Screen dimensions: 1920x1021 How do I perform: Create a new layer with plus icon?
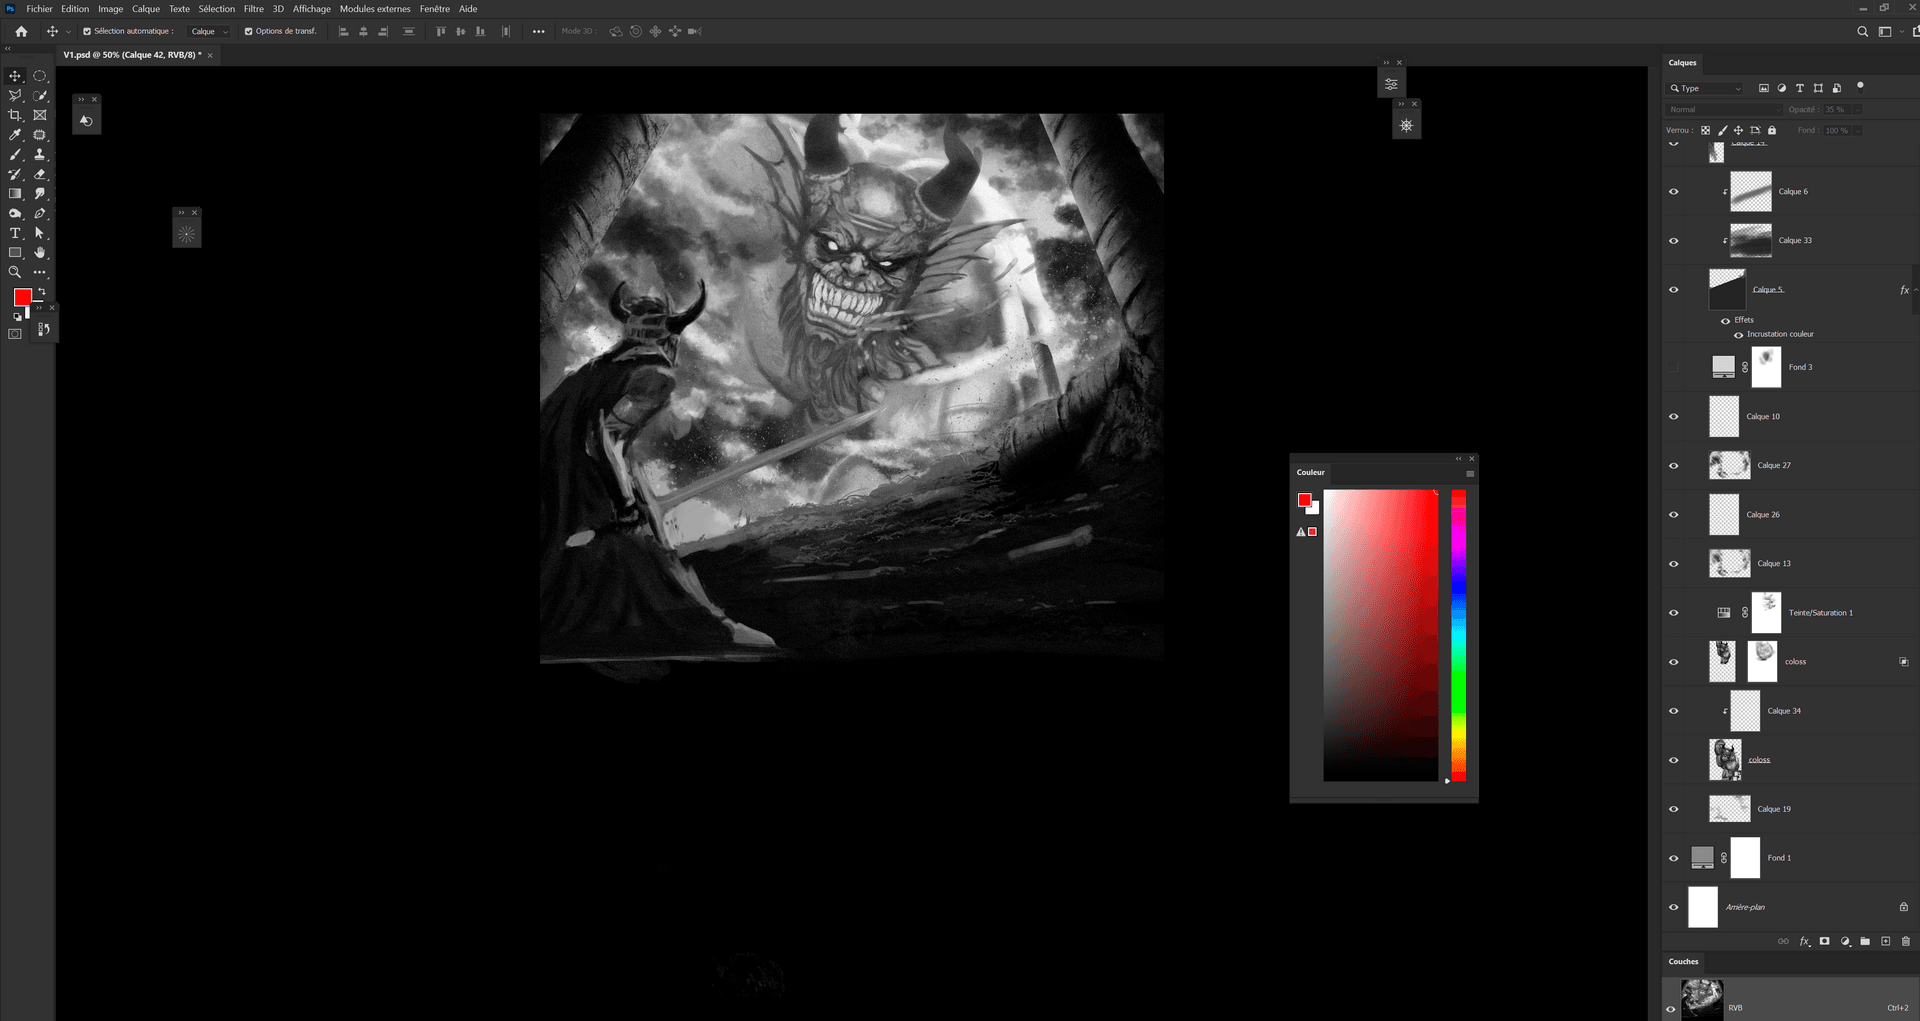coord(1885,941)
